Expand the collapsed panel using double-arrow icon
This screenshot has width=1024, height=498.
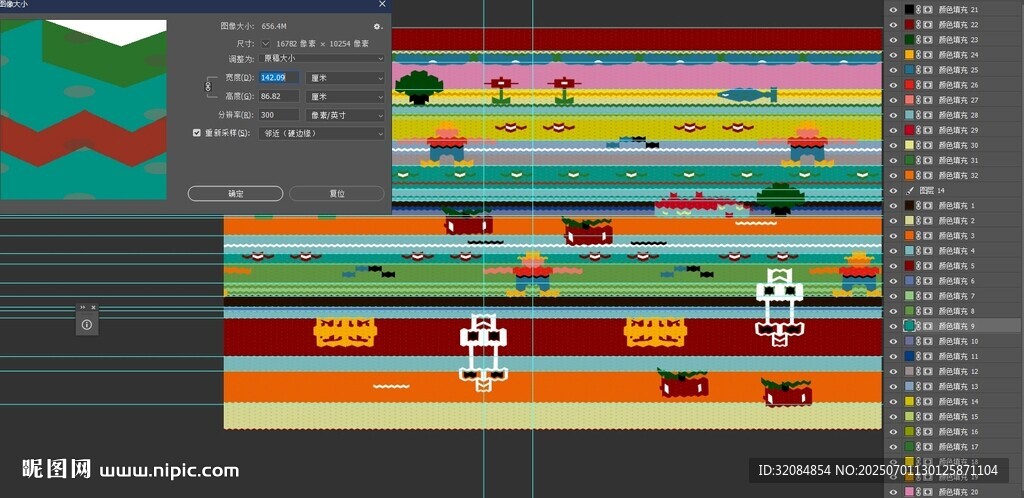click(83, 307)
